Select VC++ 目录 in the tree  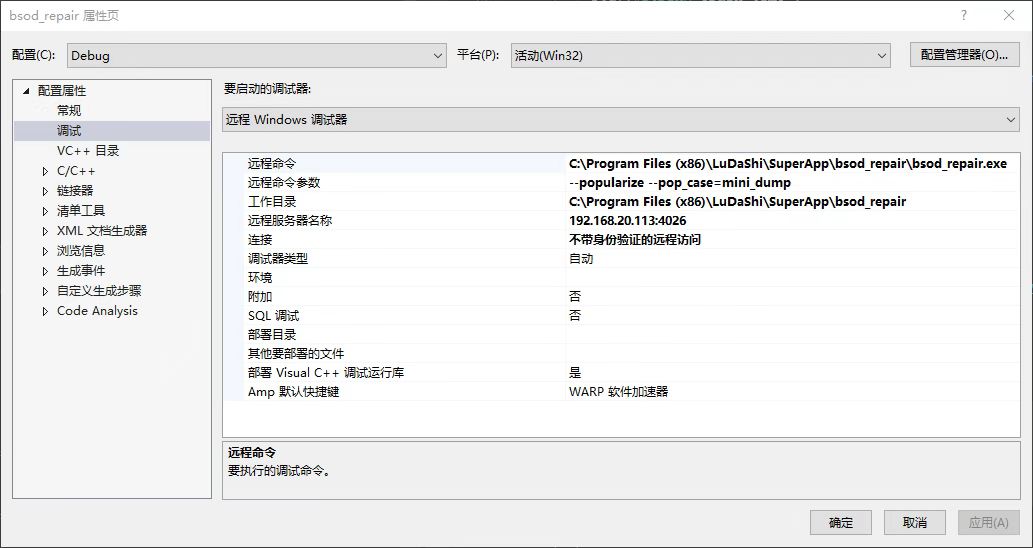point(88,151)
